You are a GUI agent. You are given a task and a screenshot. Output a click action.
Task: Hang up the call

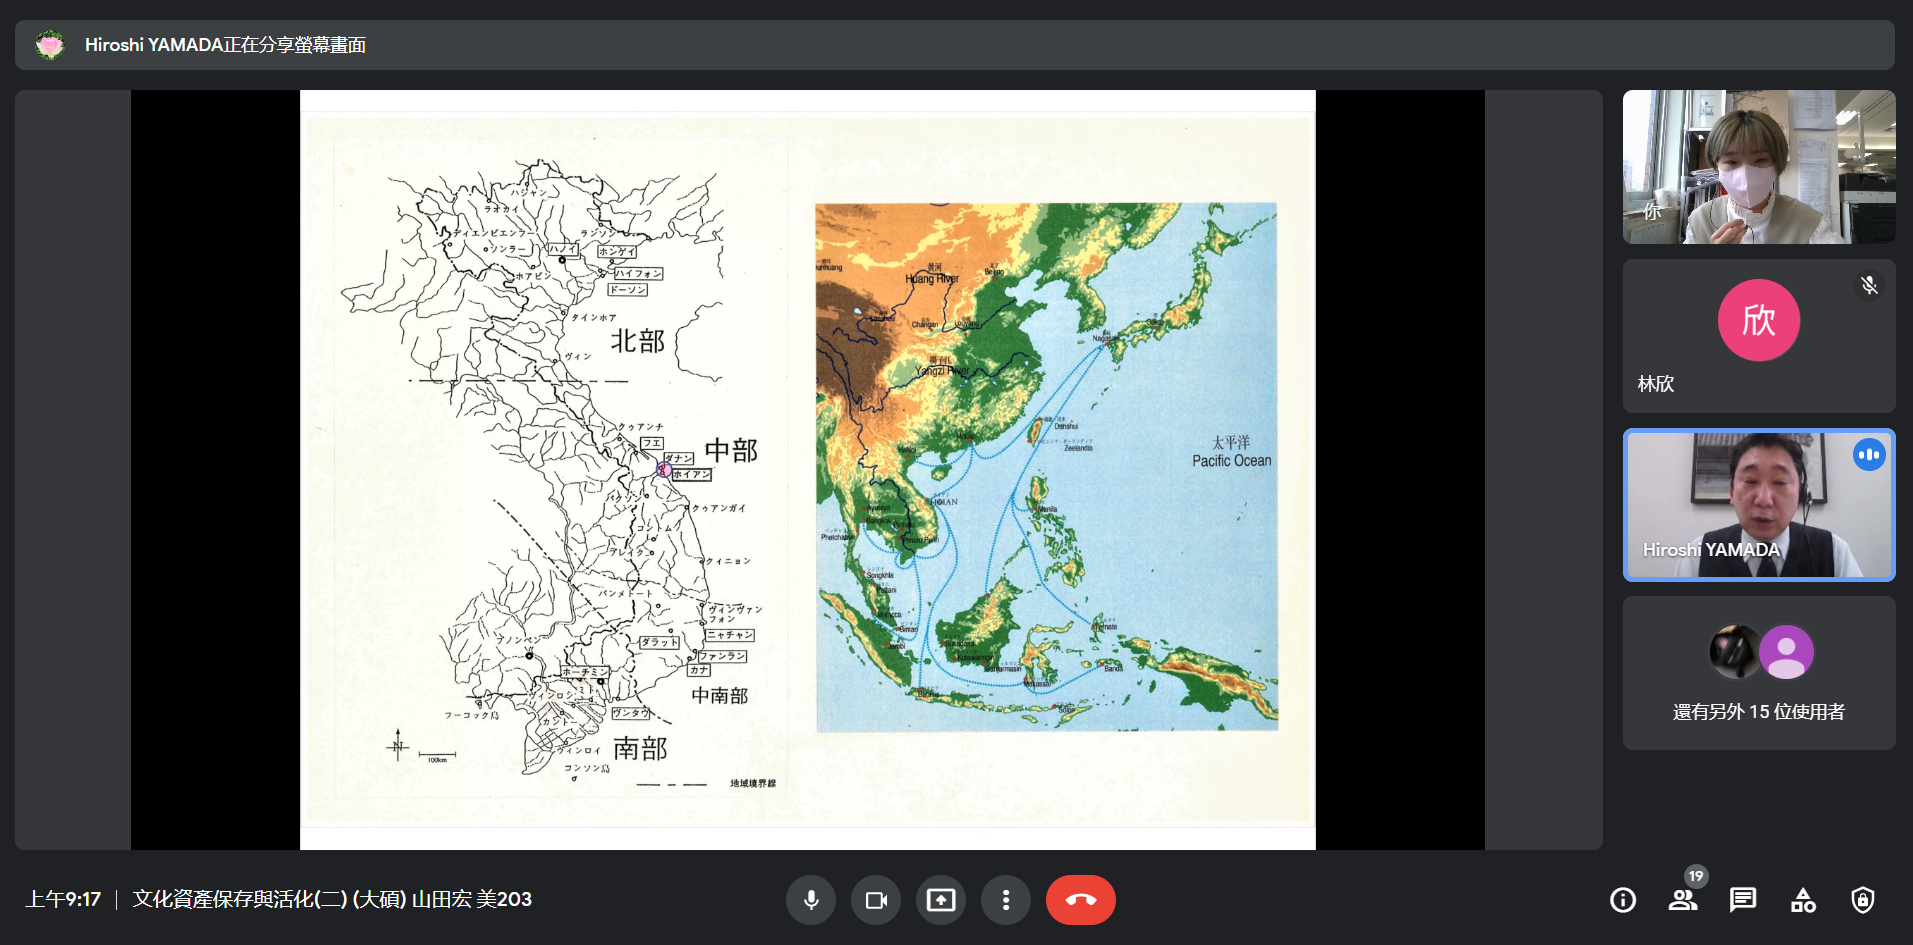pyautogui.click(x=1080, y=900)
